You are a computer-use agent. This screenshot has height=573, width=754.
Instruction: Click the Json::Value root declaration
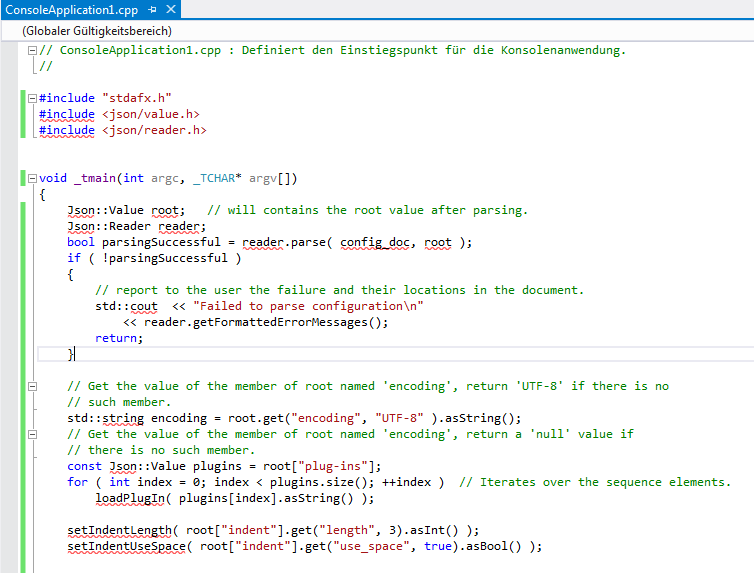(x=126, y=211)
